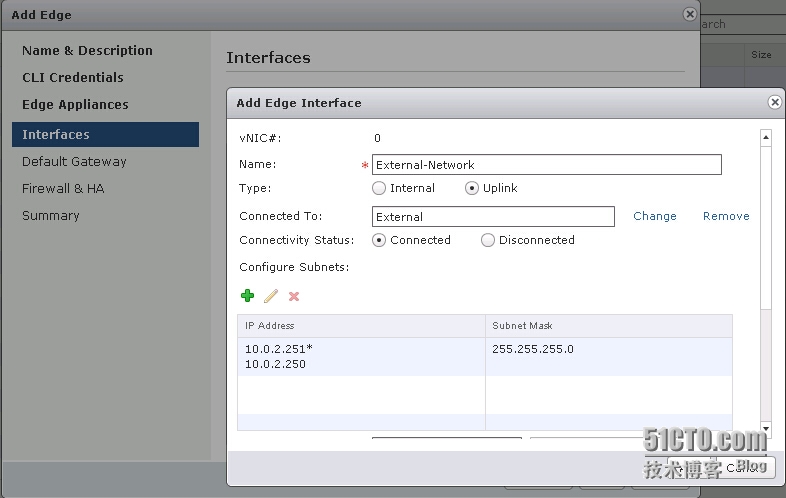Select the Uplink type radio button
Screen dimensions: 786x498
[472, 188]
